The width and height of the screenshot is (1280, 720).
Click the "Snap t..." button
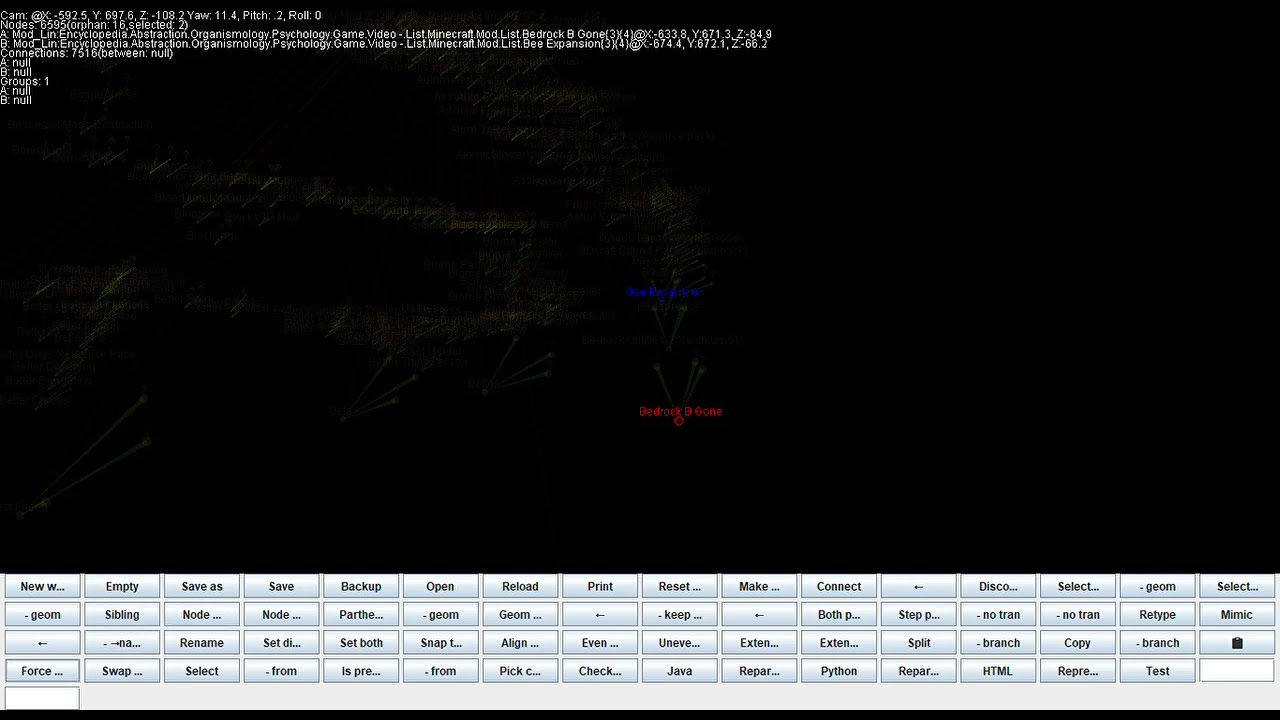point(440,643)
